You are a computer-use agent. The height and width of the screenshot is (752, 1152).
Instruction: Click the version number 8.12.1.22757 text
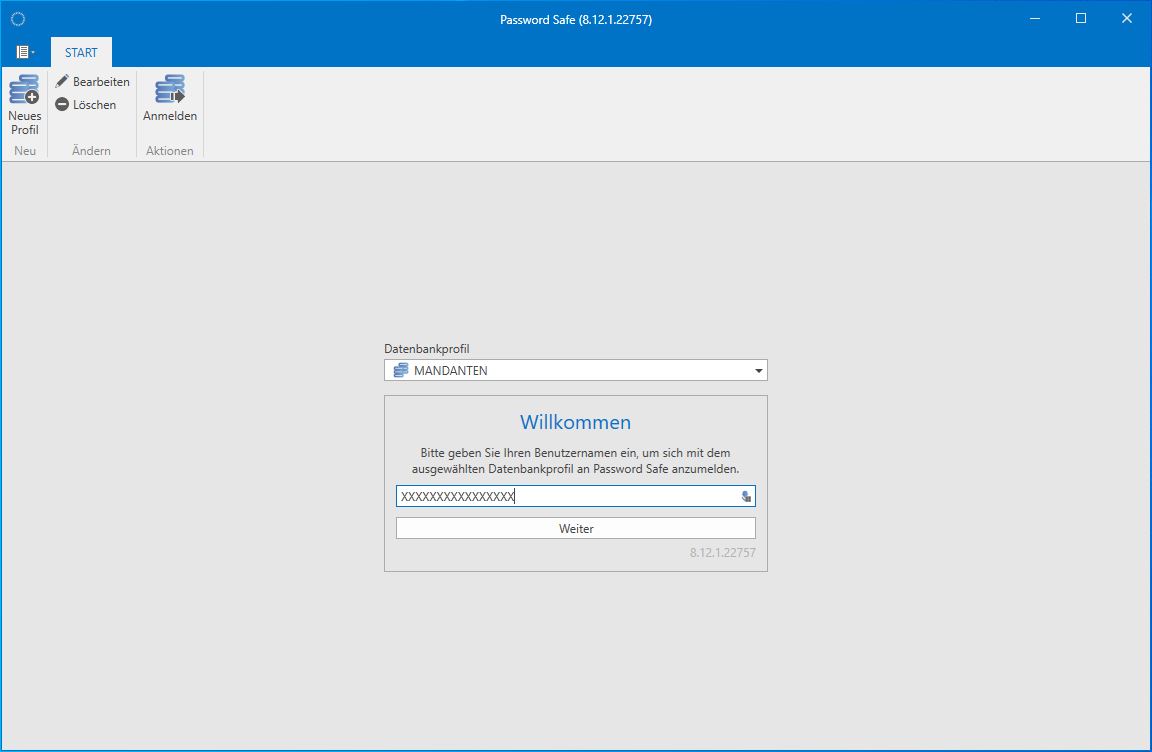pyautogui.click(x=722, y=552)
